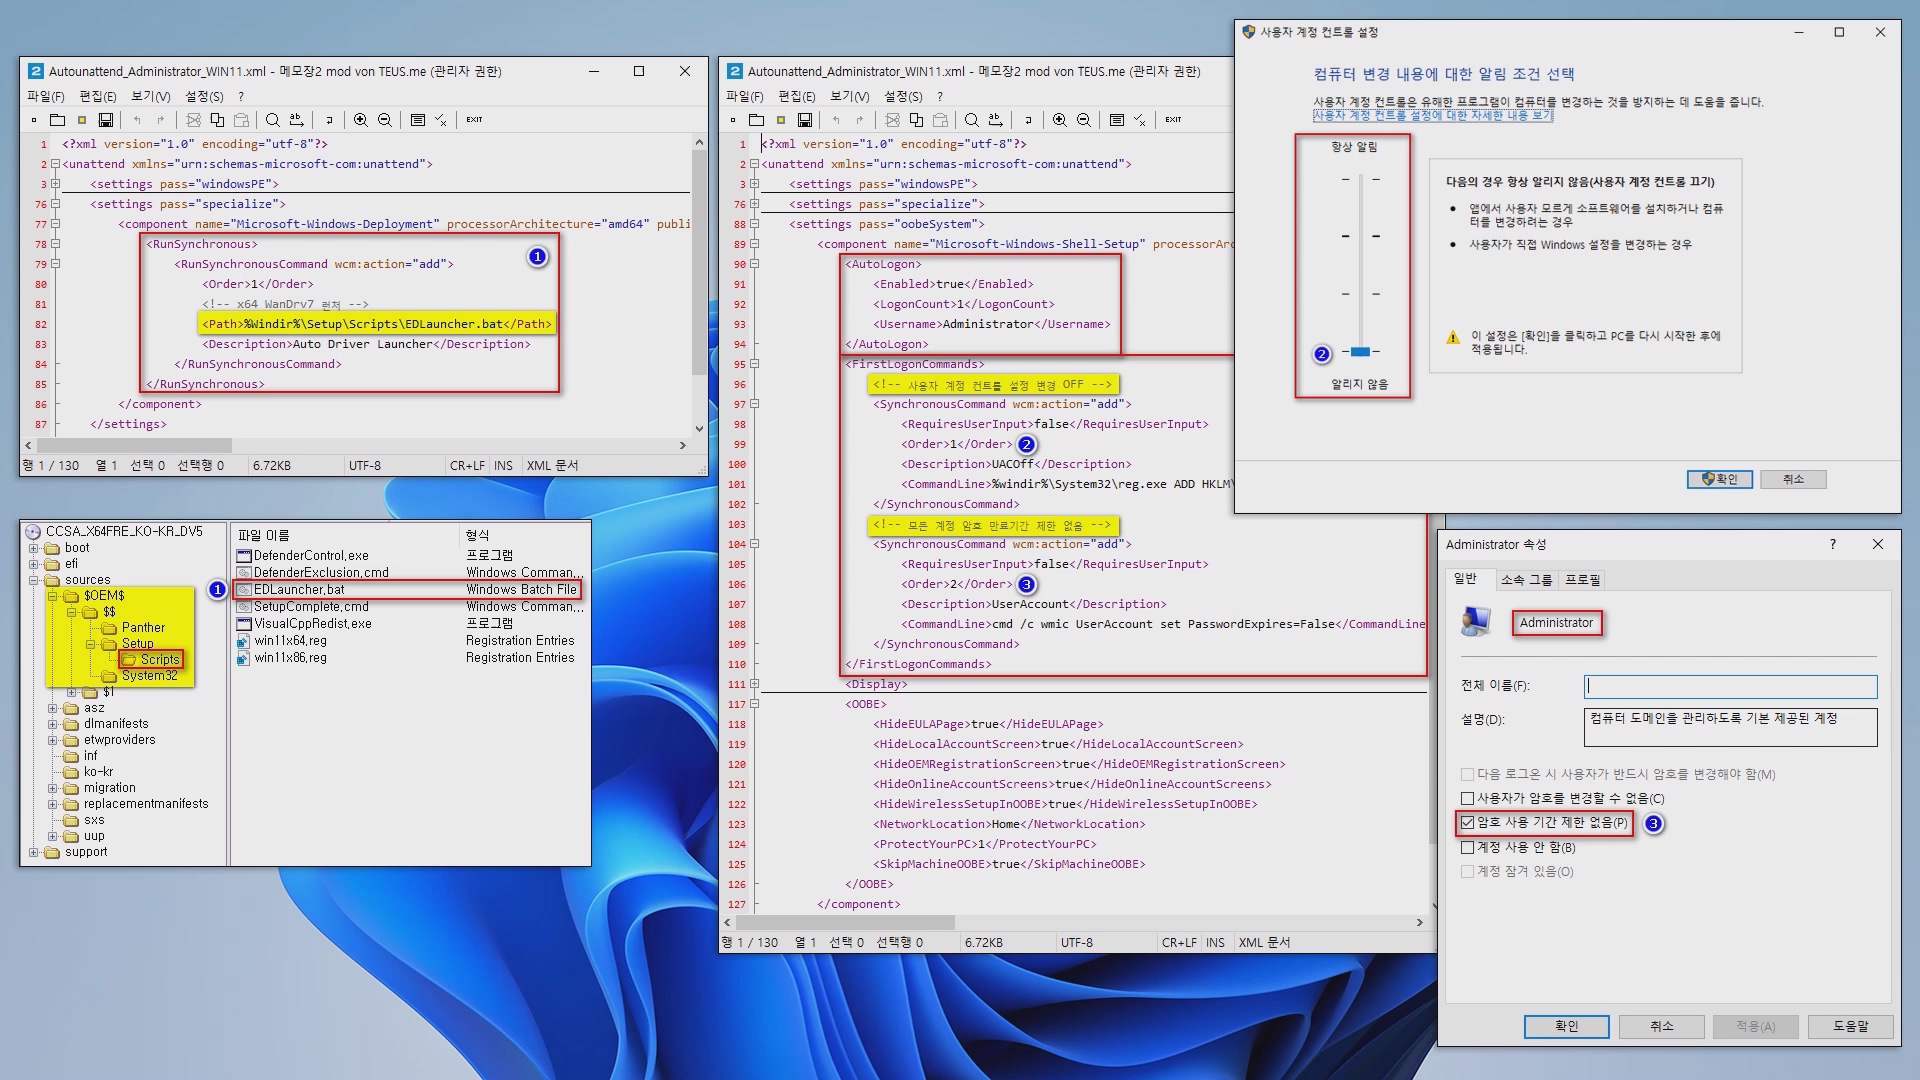
Task: Click UTF-8 encoding in right editor status bar
Action: pyautogui.click(x=1076, y=942)
